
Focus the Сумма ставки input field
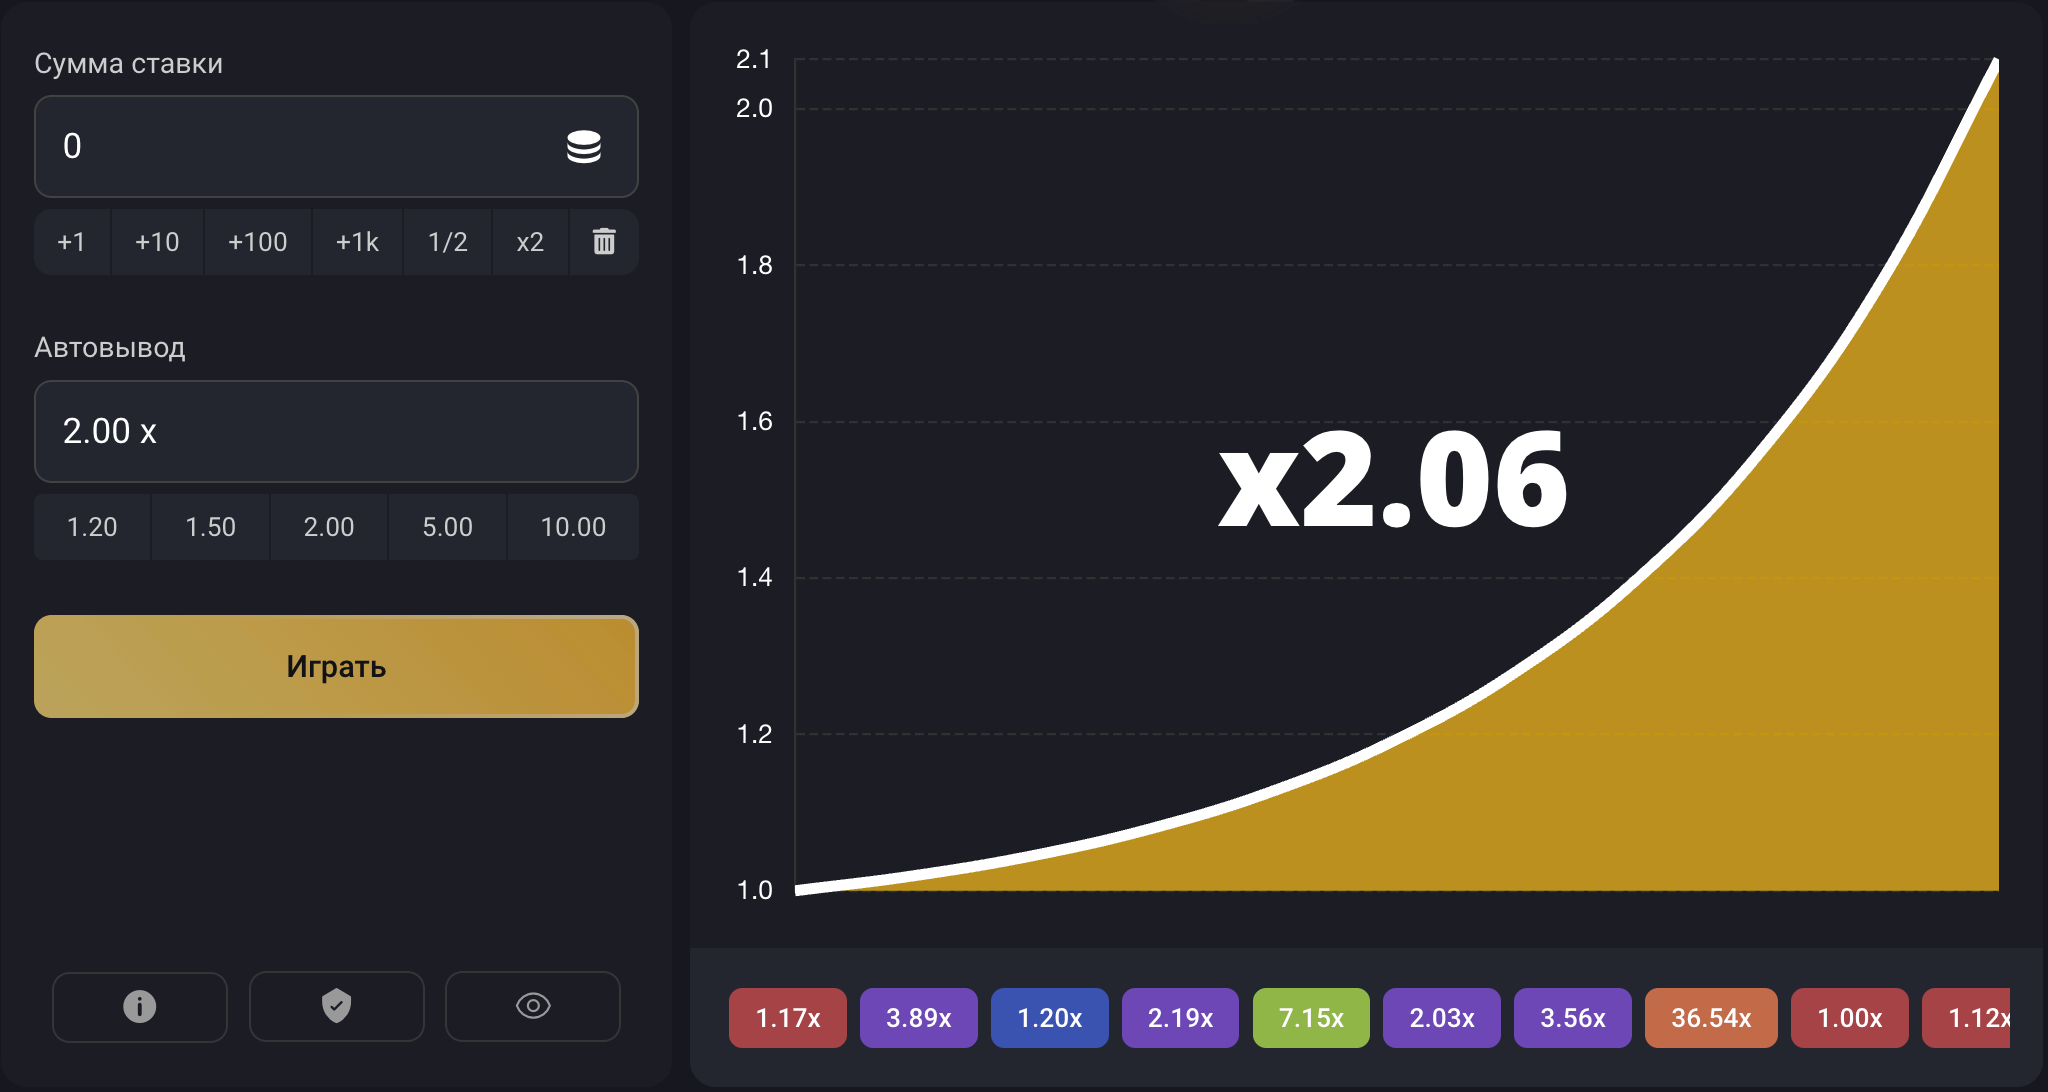click(x=336, y=147)
